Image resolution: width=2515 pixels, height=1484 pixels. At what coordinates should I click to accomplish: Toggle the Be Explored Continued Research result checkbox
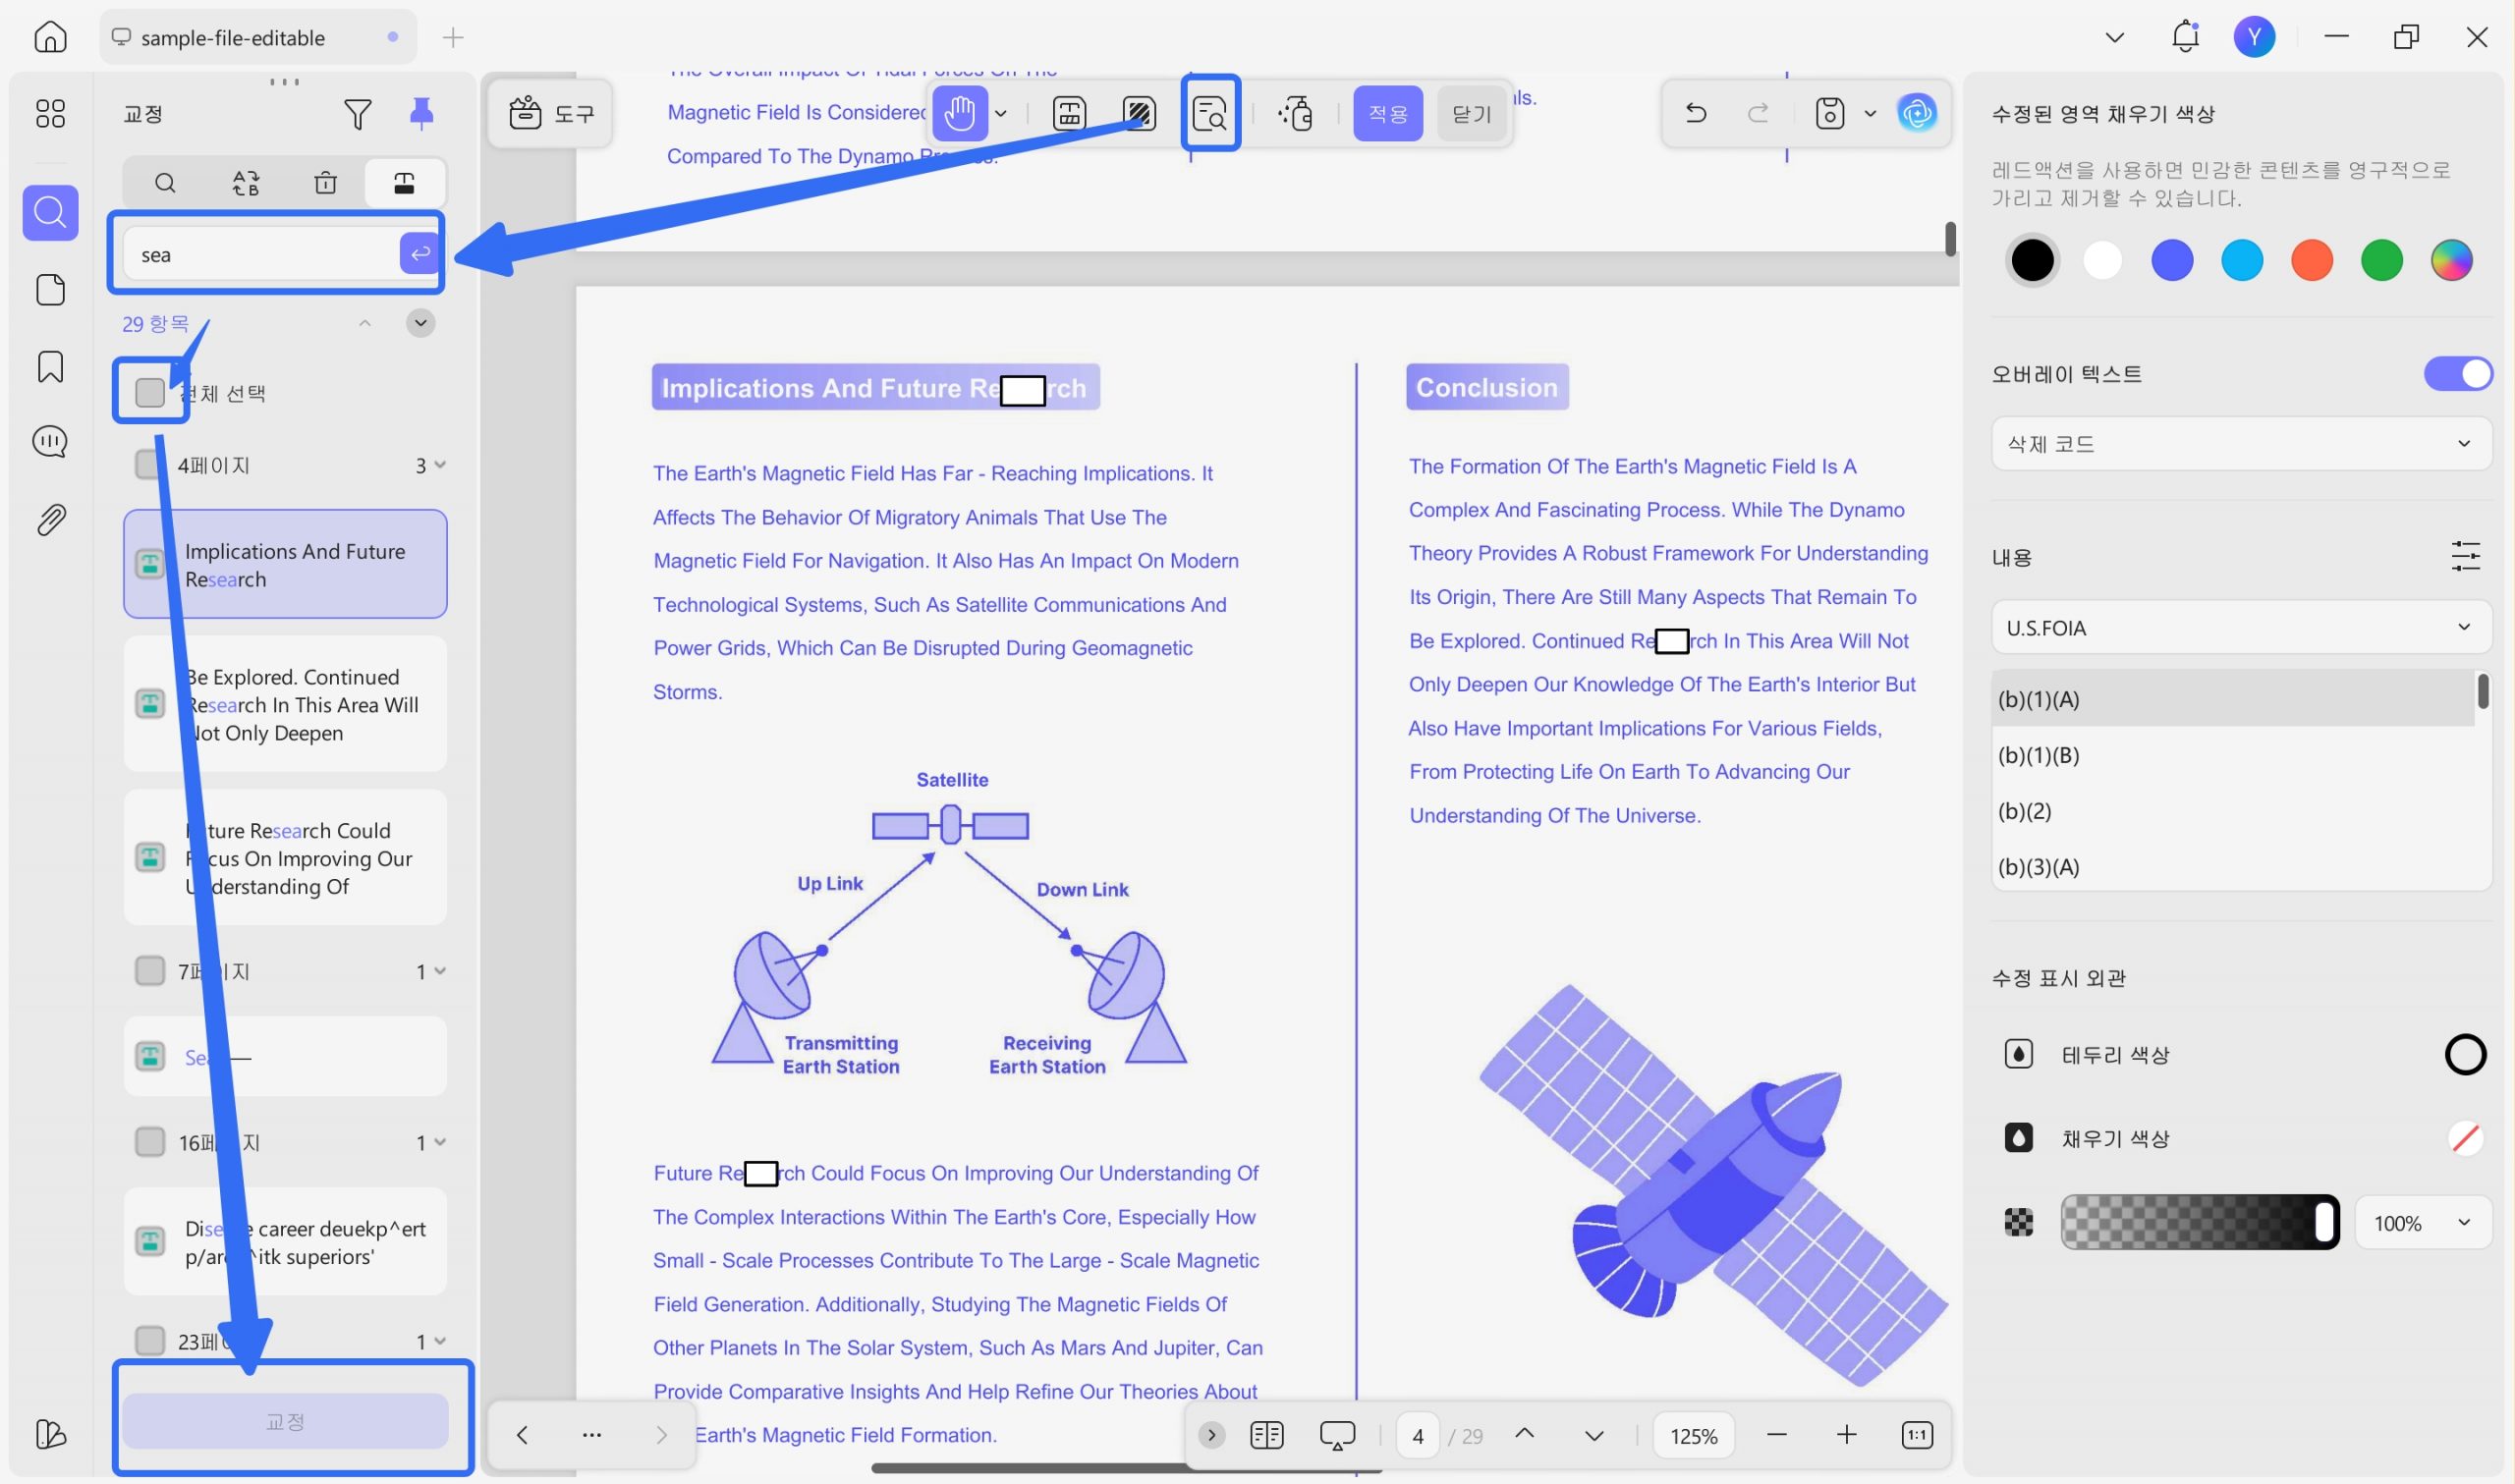coord(150,704)
